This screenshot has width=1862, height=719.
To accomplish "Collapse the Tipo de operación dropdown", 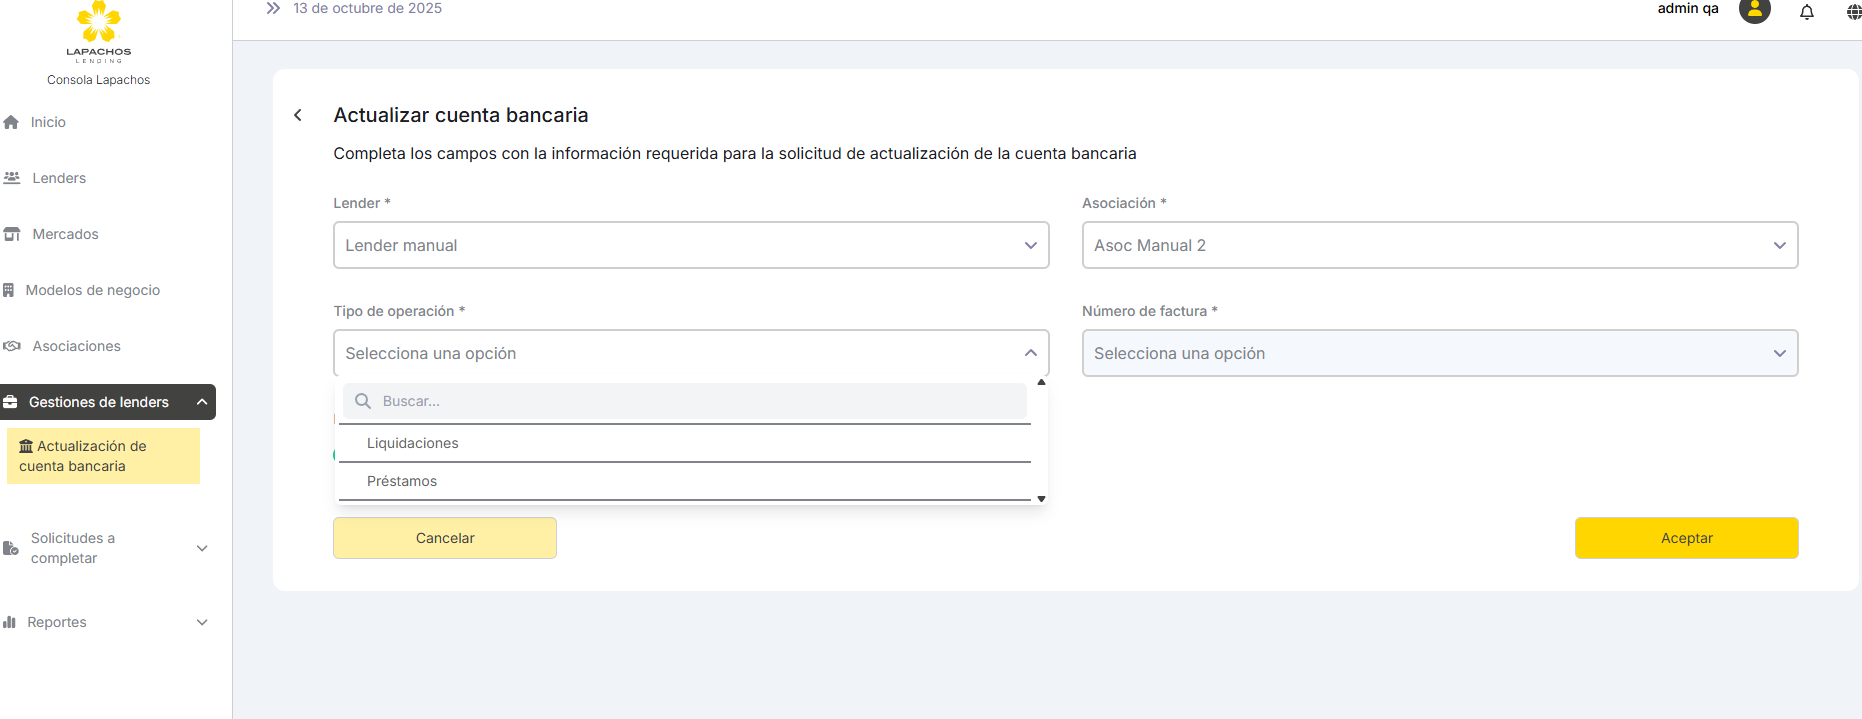I will tap(1030, 353).
